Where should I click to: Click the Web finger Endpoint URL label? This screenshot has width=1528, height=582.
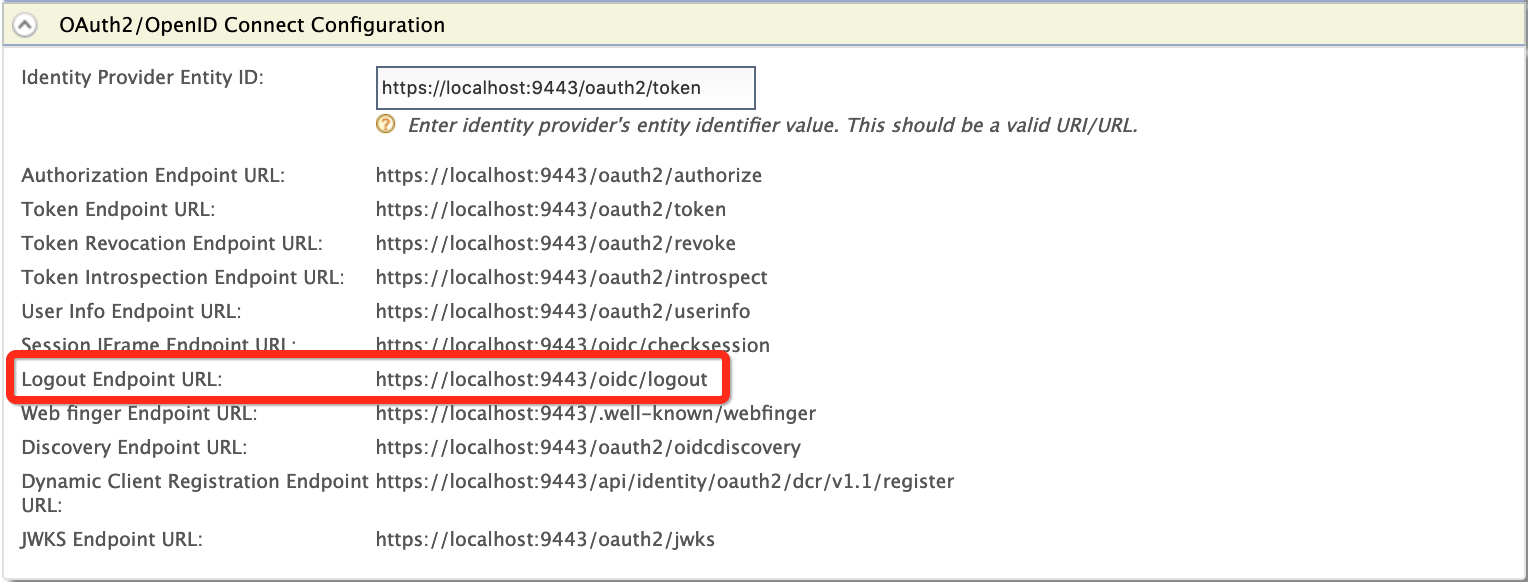(139, 413)
